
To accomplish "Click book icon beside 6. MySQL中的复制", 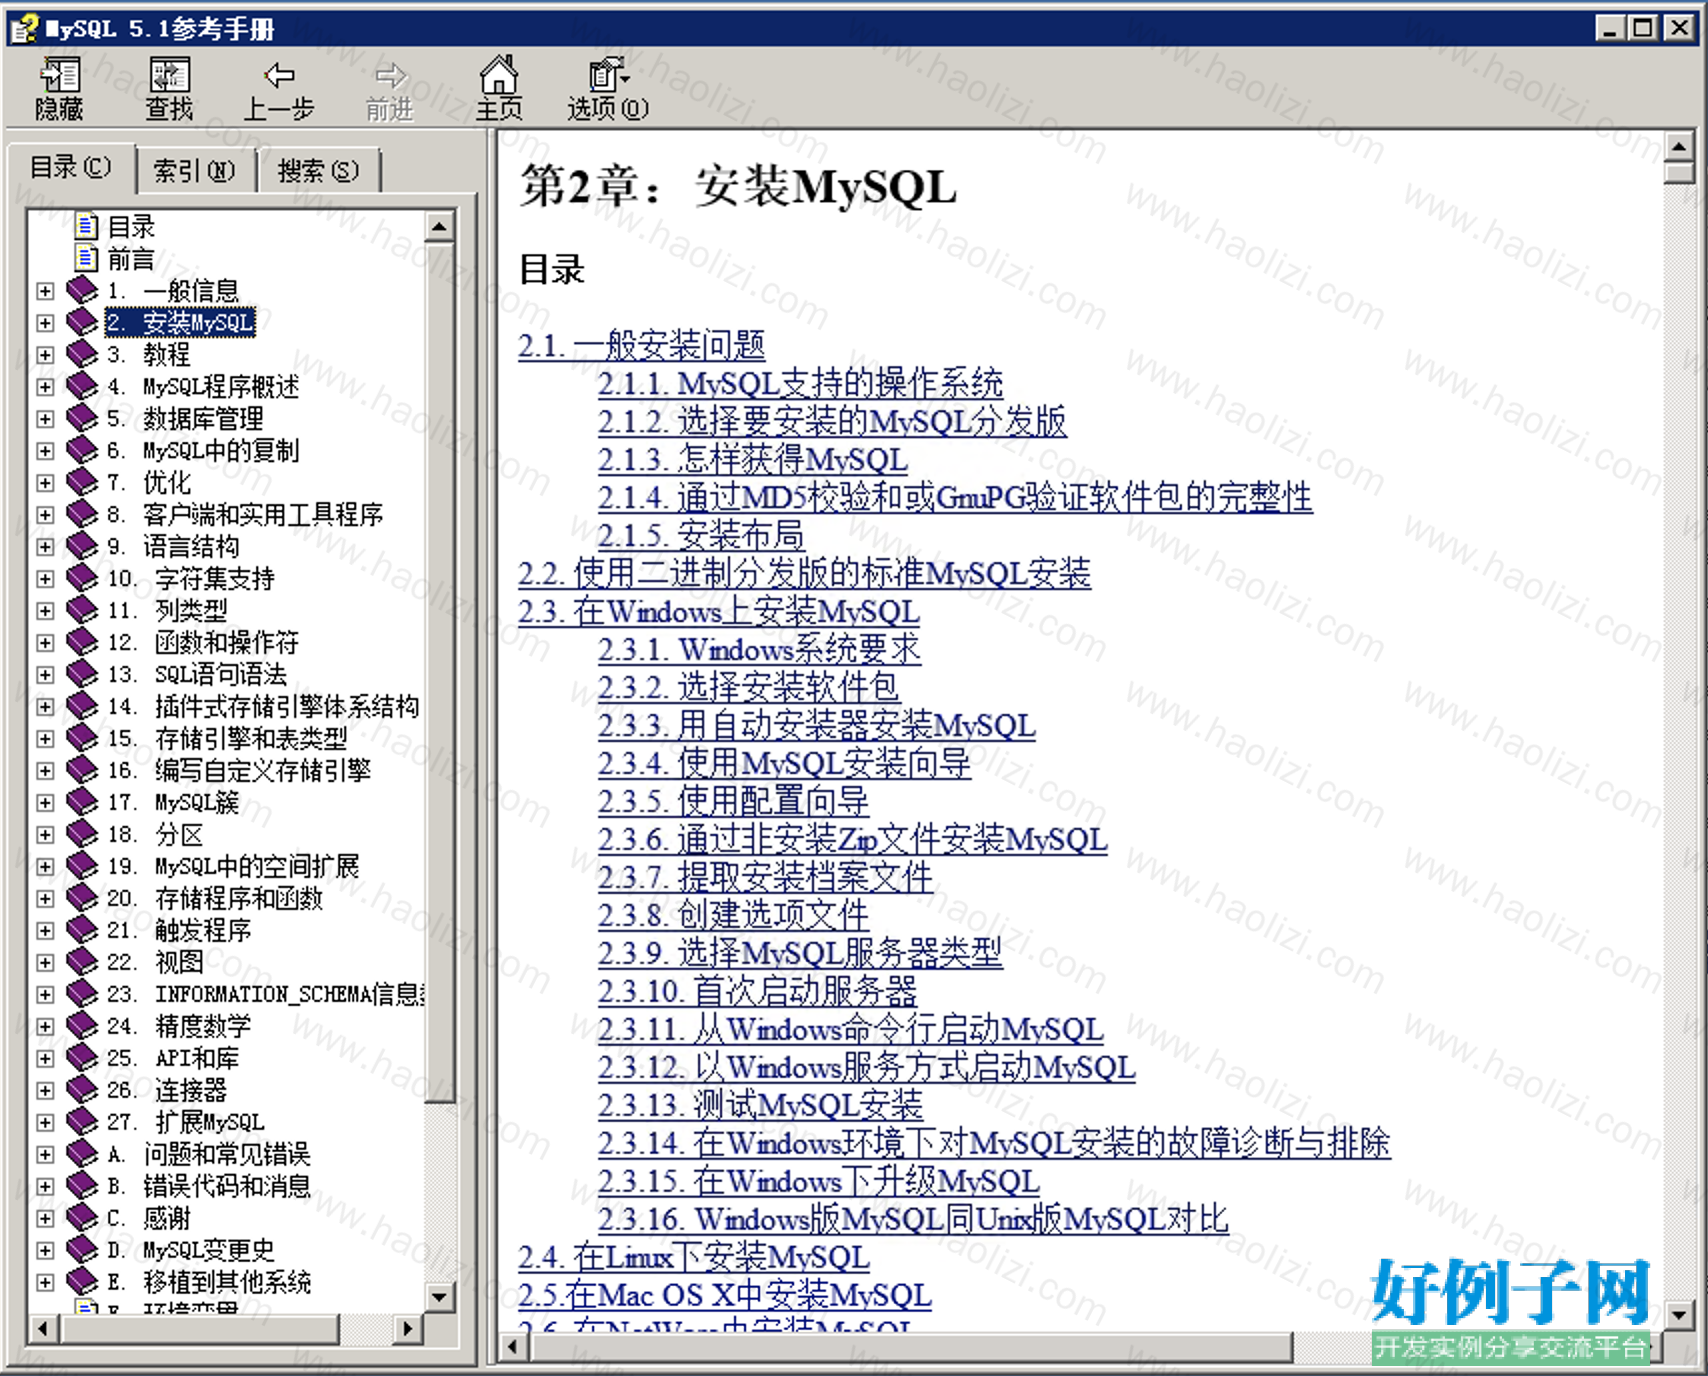I will [82, 450].
